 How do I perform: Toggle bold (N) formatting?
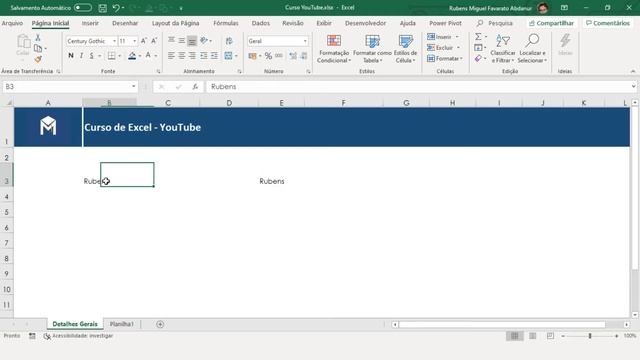71,56
